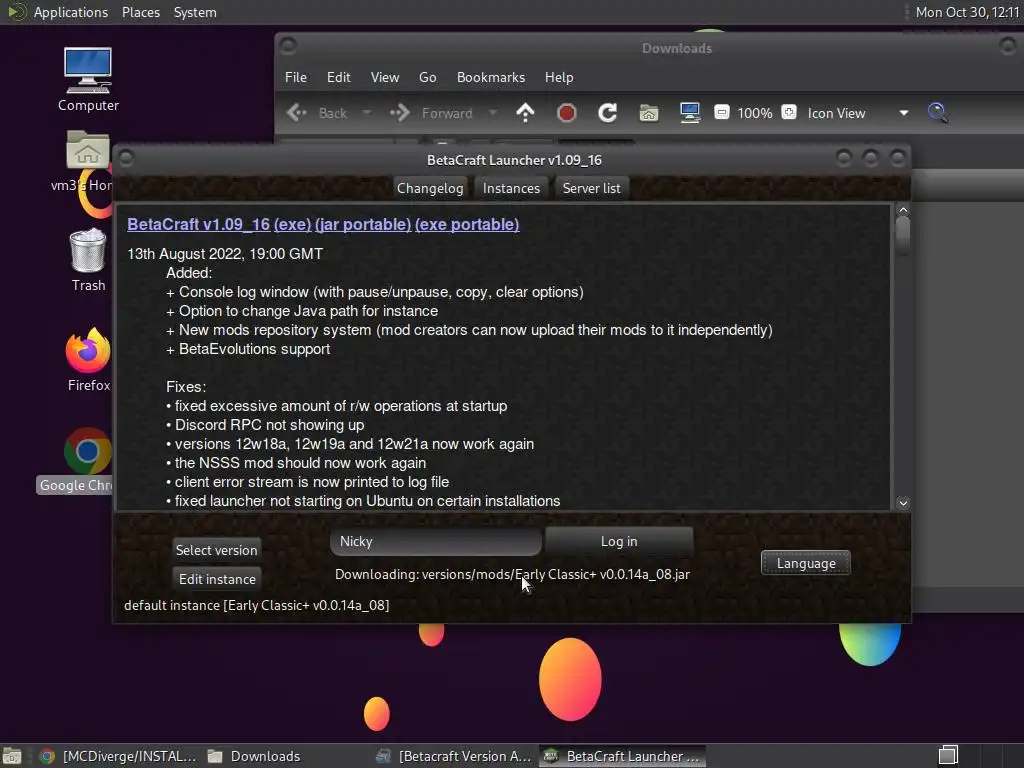Click Forward arrow in Downloads window
Viewport: 1024px width, 768px height.
pyautogui.click(x=431, y=113)
